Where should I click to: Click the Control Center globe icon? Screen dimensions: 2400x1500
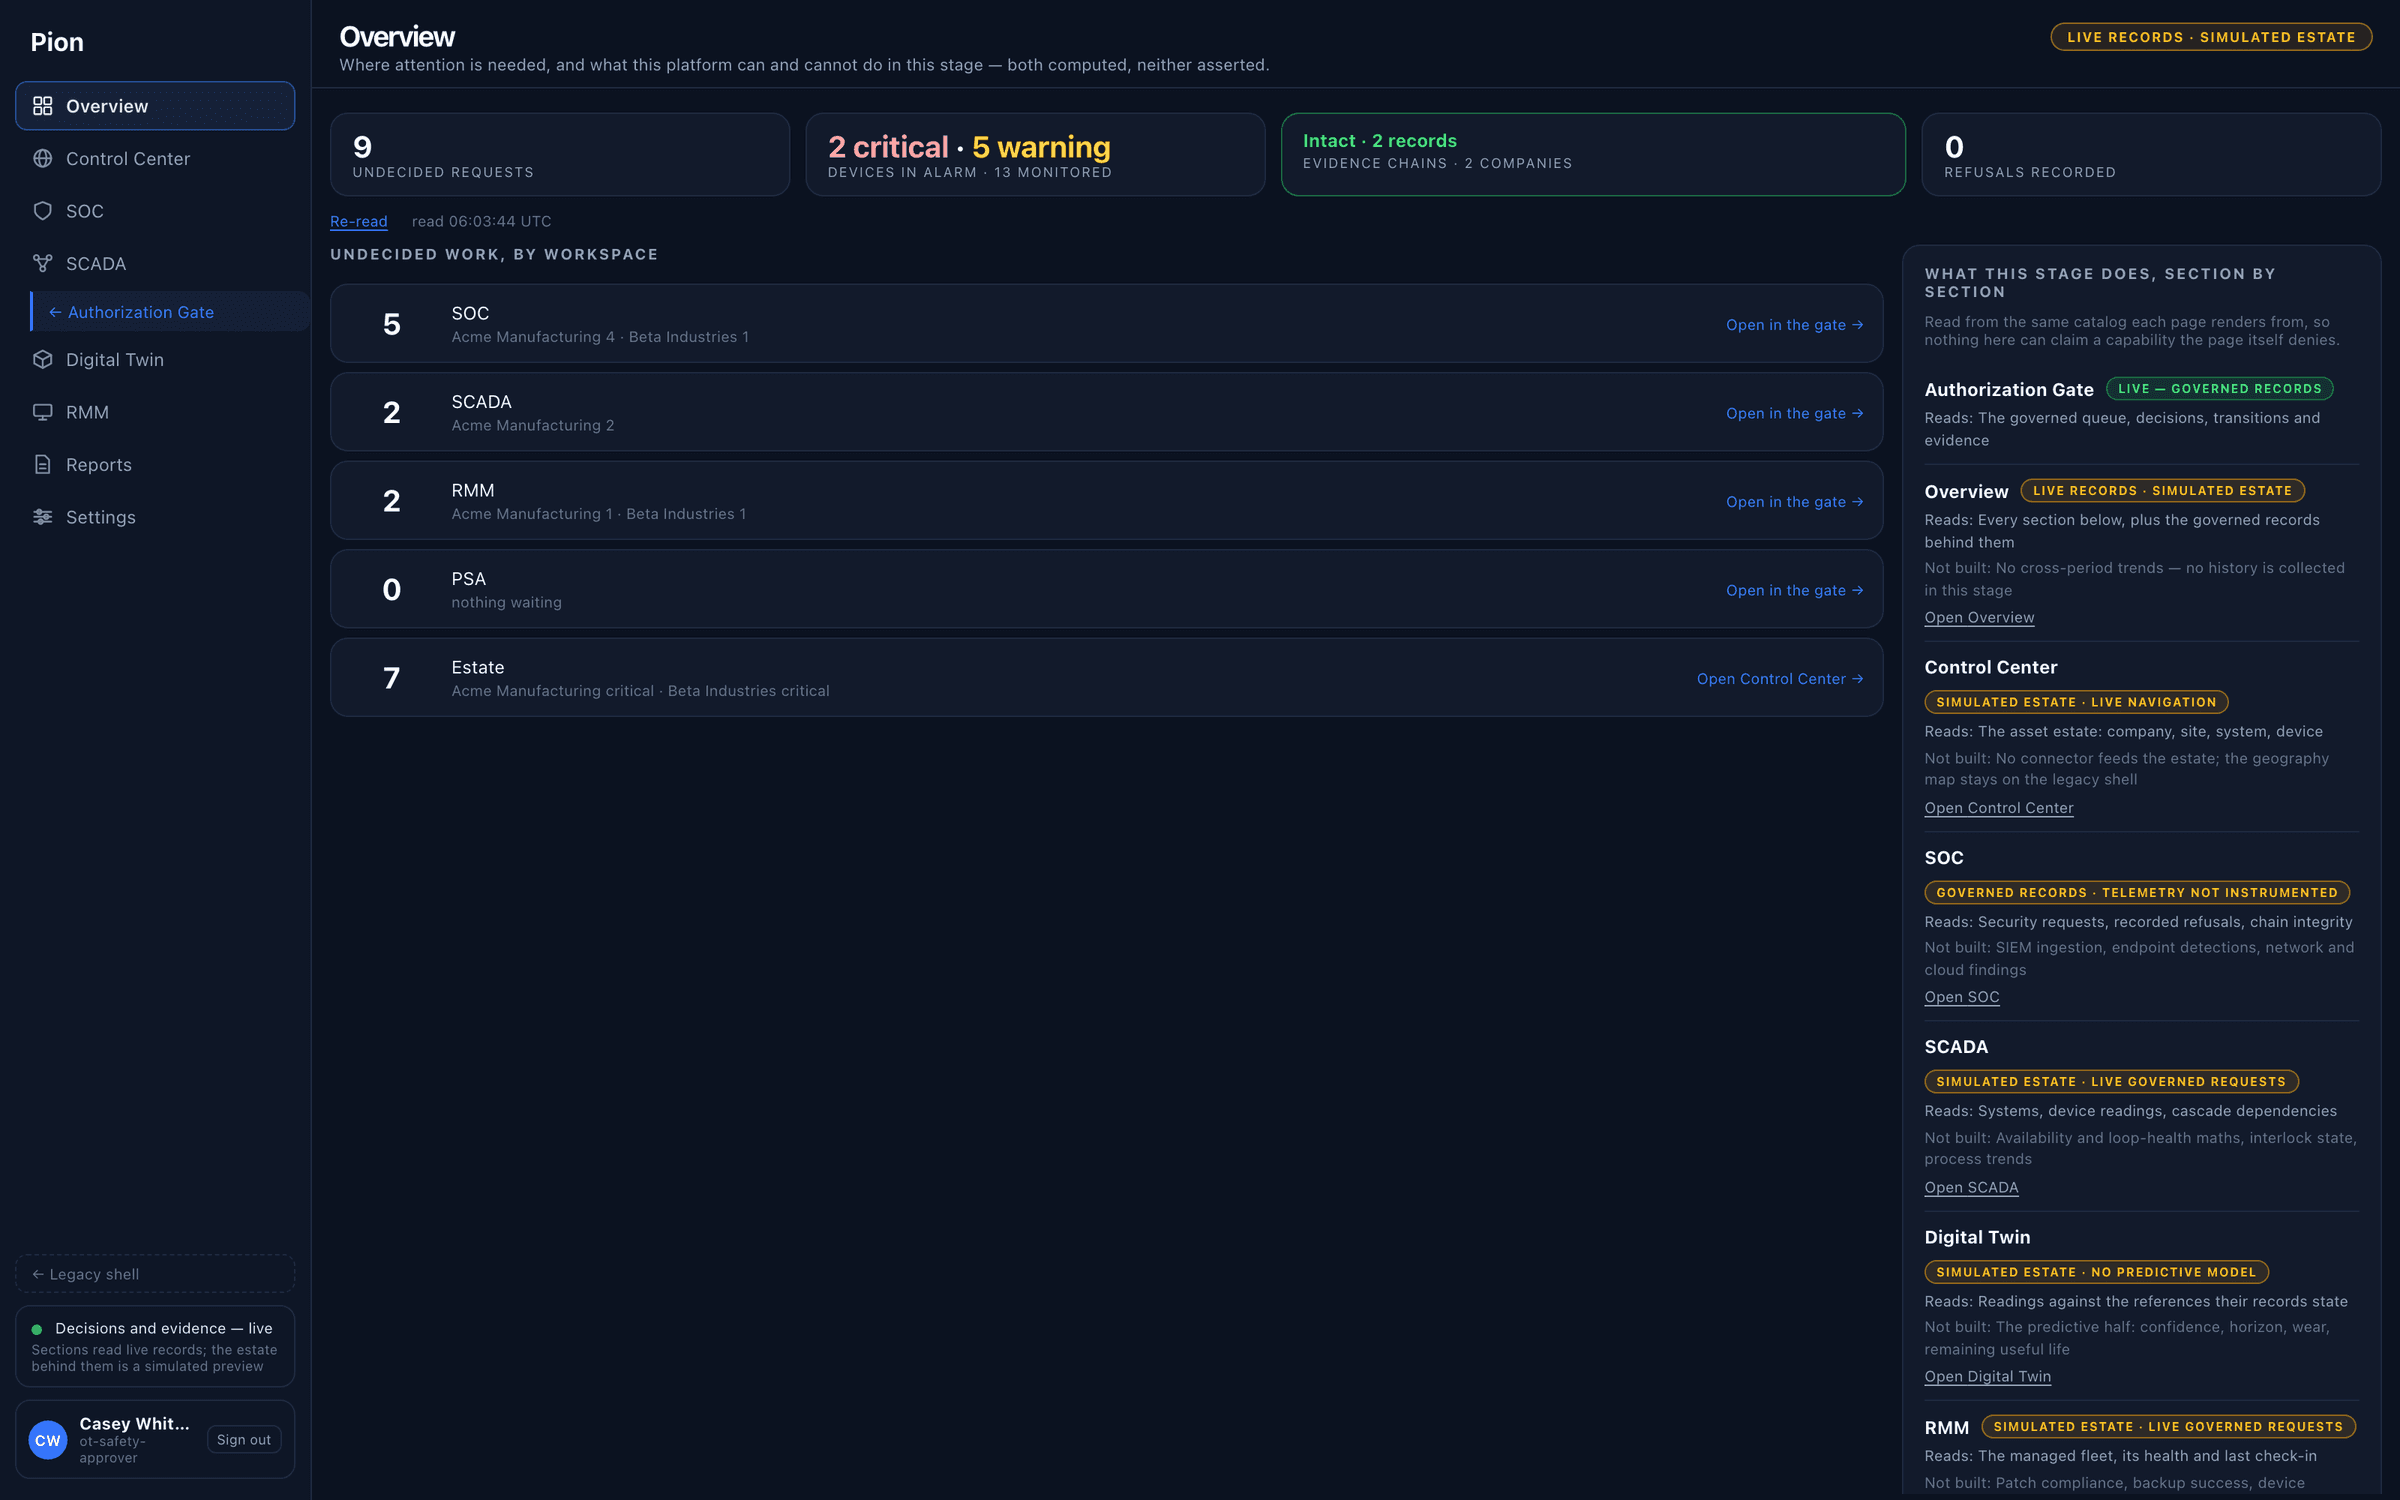coord(42,158)
